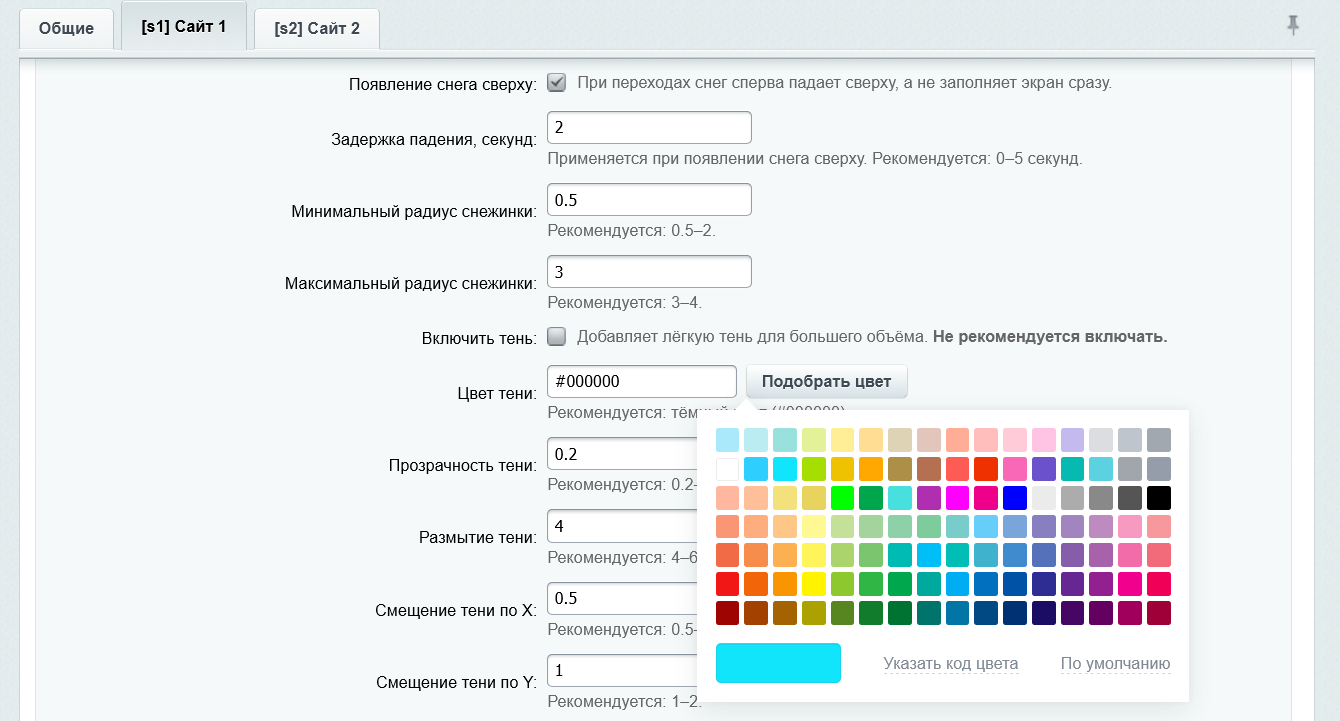Click the 'Максимальный радиус снежинки' input

point(649,272)
